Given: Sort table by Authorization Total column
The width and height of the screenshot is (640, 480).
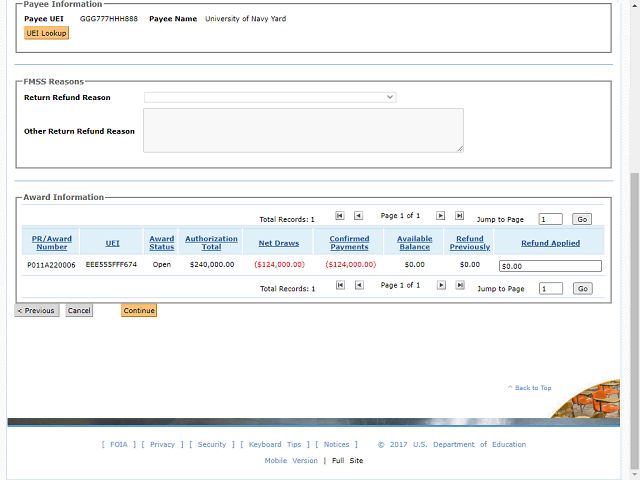Looking at the screenshot, I should [211, 243].
